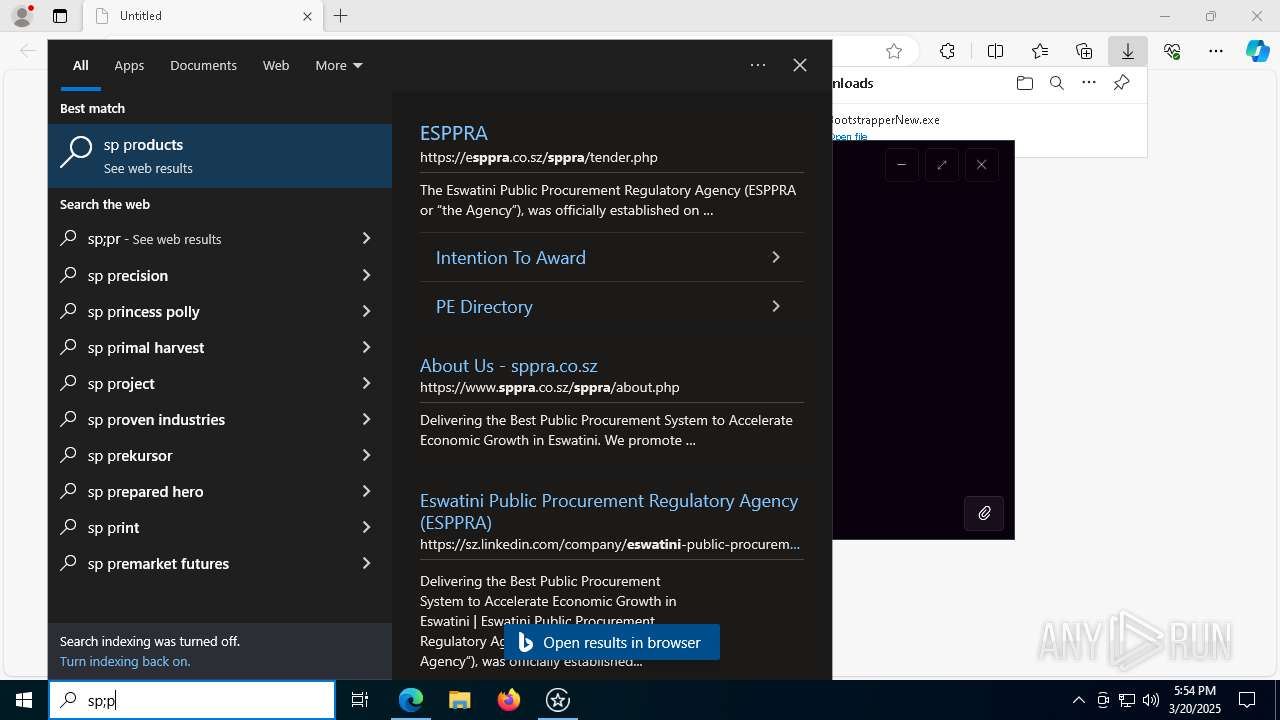Search downloads magnifier icon
This screenshot has height=720, width=1280.
click(1056, 83)
